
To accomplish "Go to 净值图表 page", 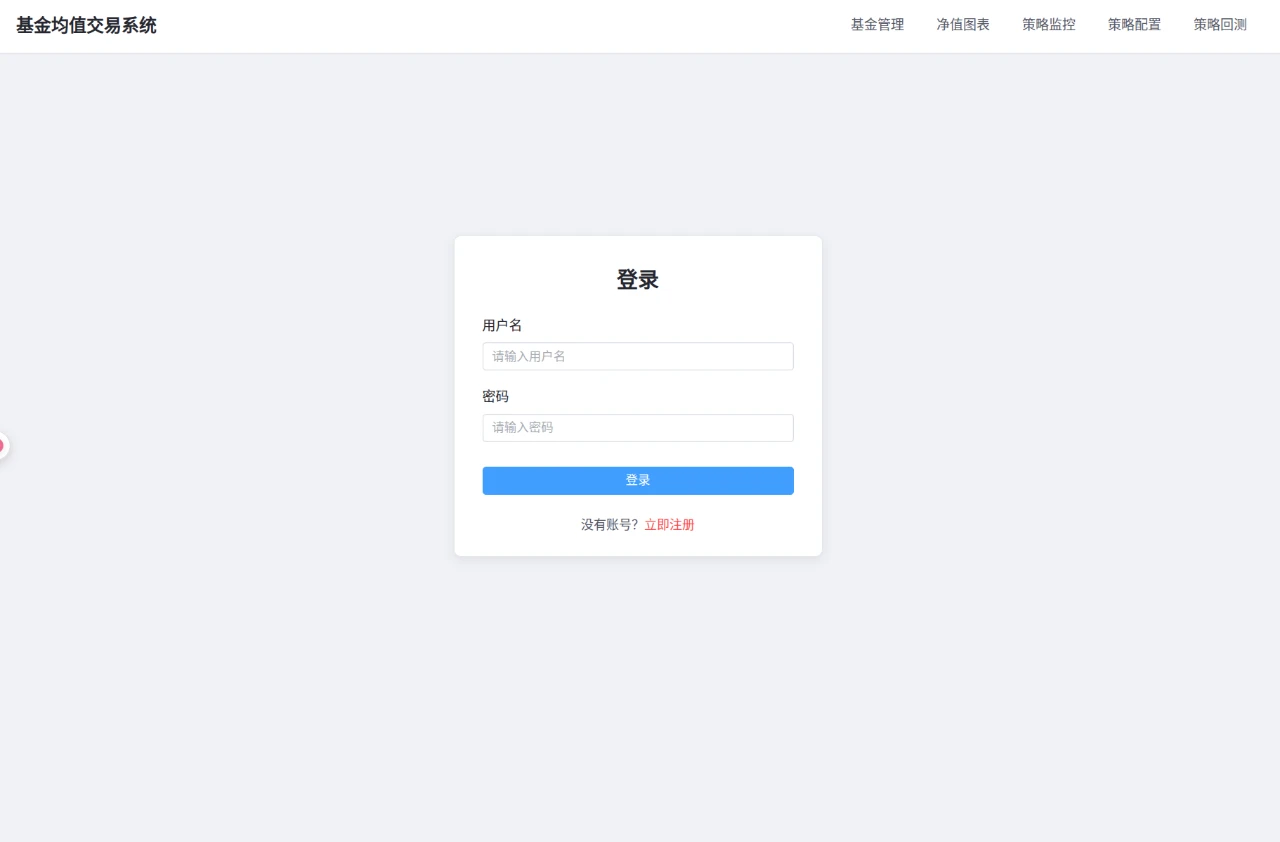I will point(963,25).
